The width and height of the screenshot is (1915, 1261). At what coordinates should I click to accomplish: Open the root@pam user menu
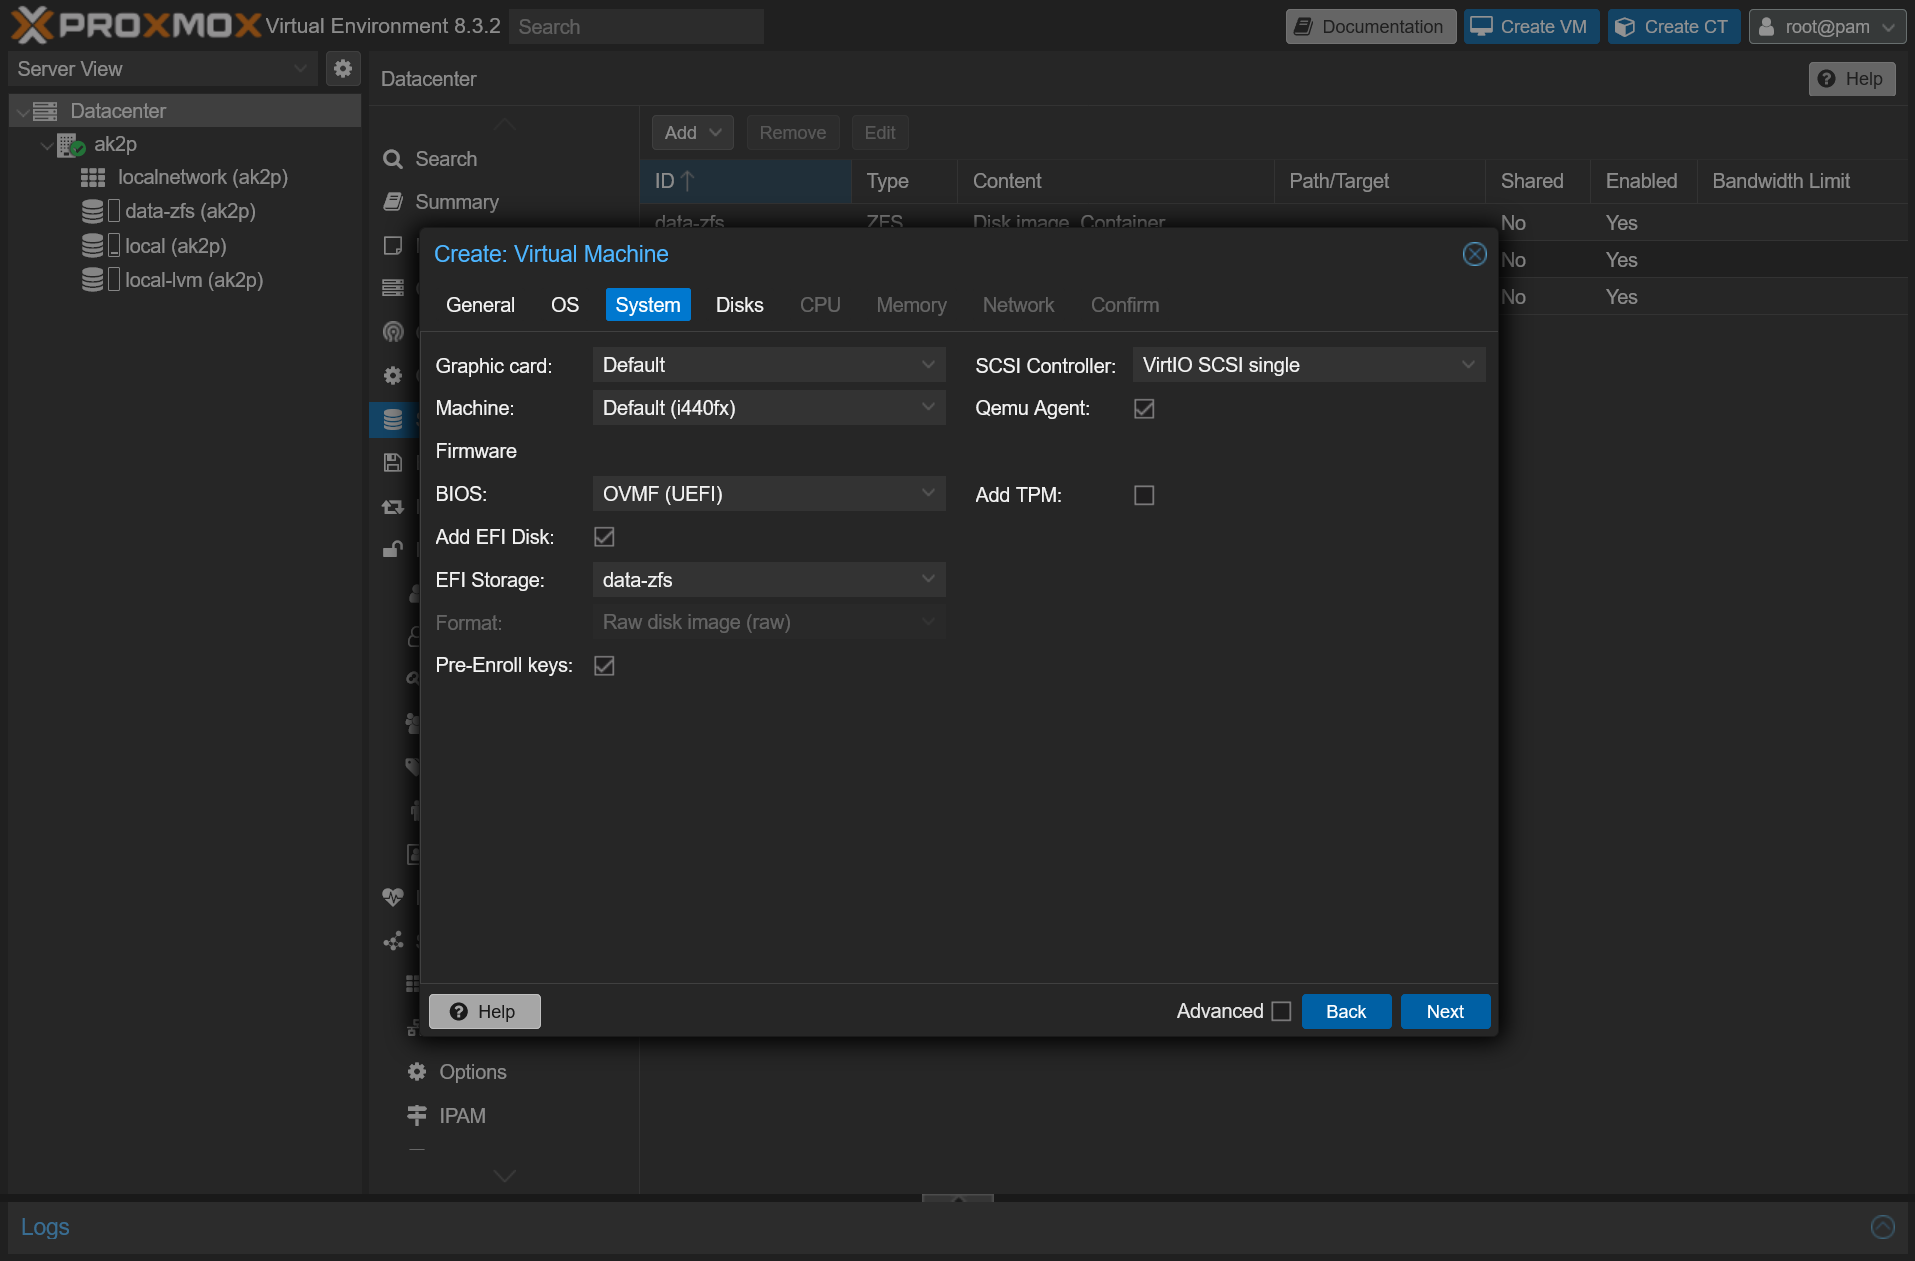[1827, 27]
